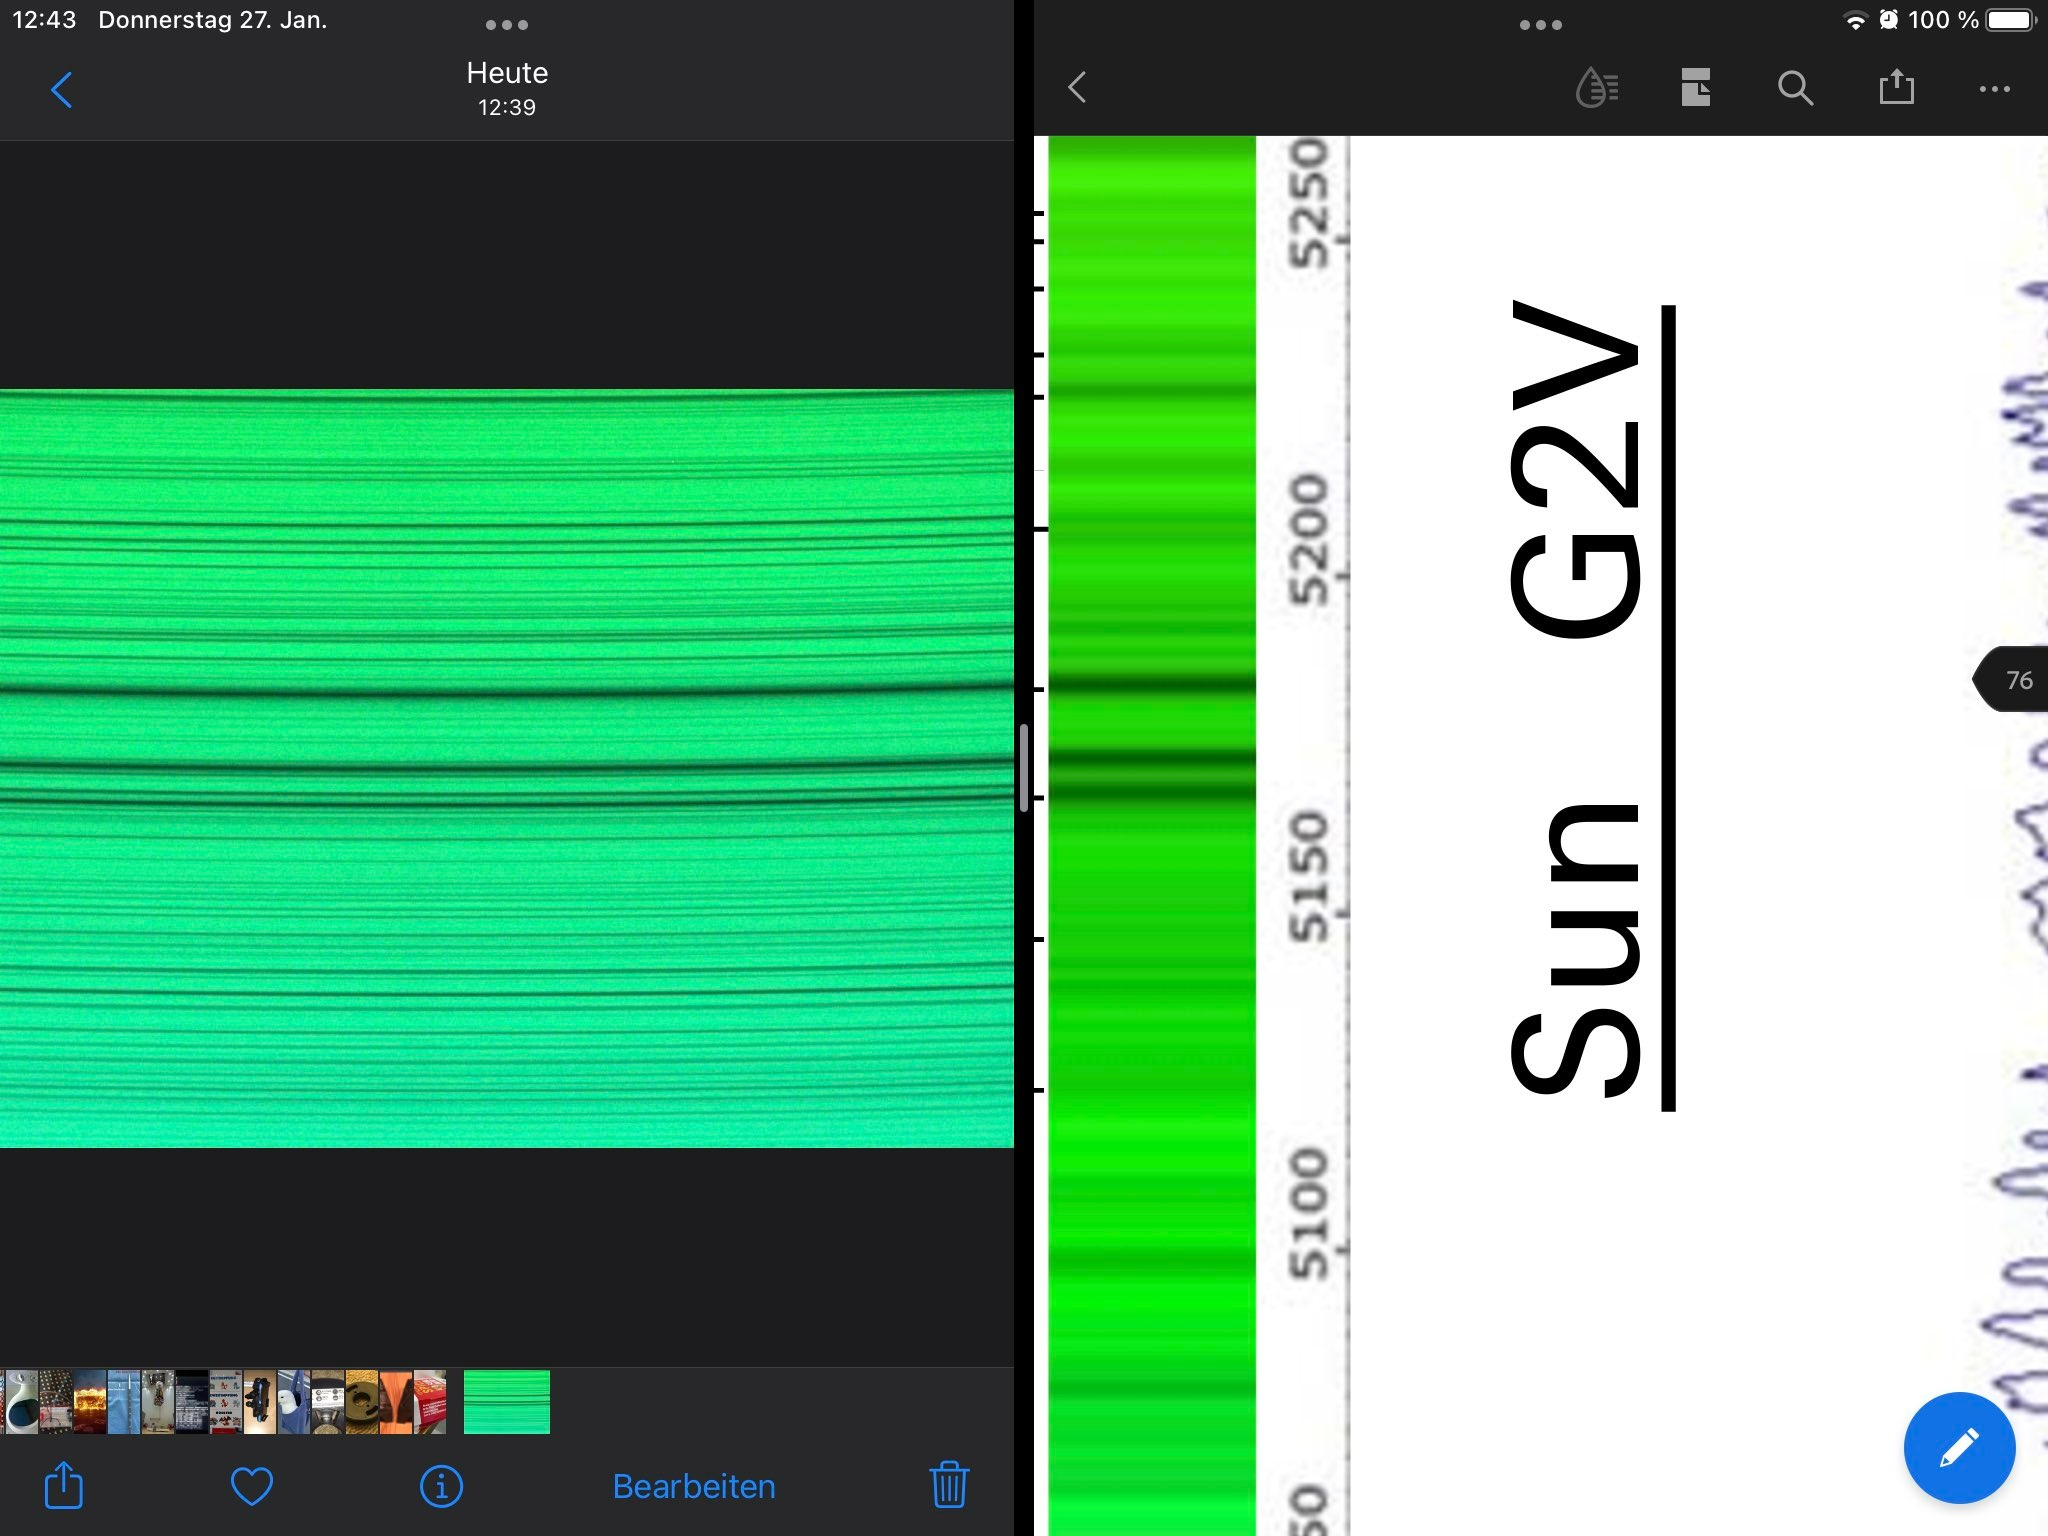The width and height of the screenshot is (2048, 1536).
Task: Open the Photos window multitasking dots
Action: click(506, 25)
